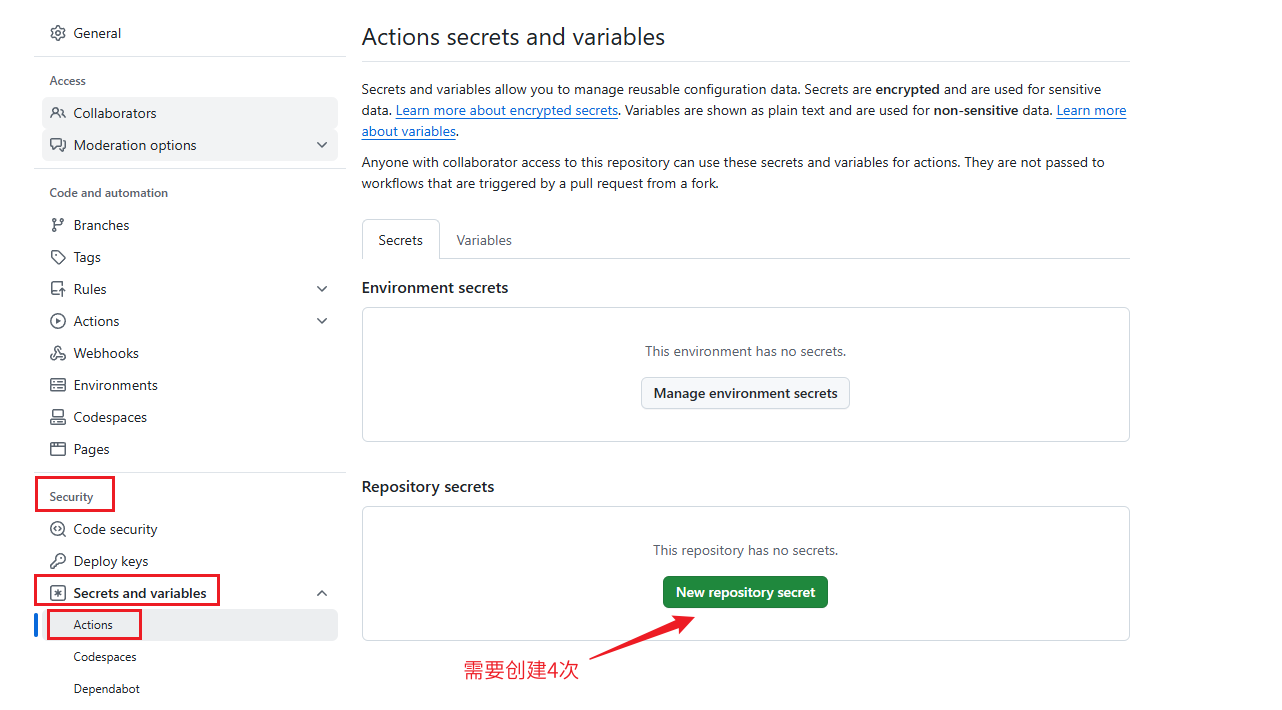Viewport: 1282px width, 710px height.
Task: Click Manage environment secrets button
Action: 745,393
